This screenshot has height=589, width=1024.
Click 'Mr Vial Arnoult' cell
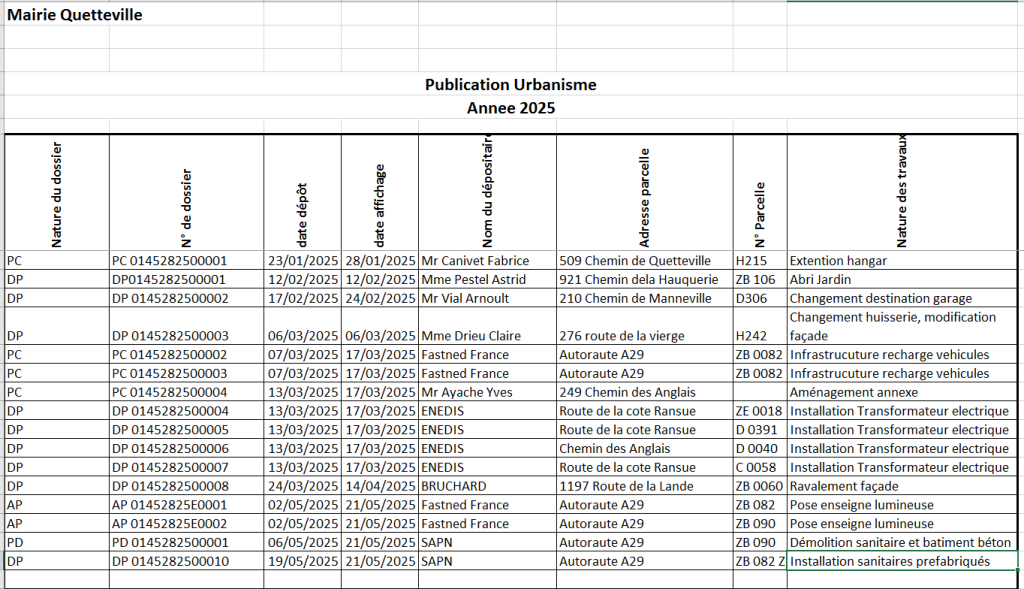[487, 298]
